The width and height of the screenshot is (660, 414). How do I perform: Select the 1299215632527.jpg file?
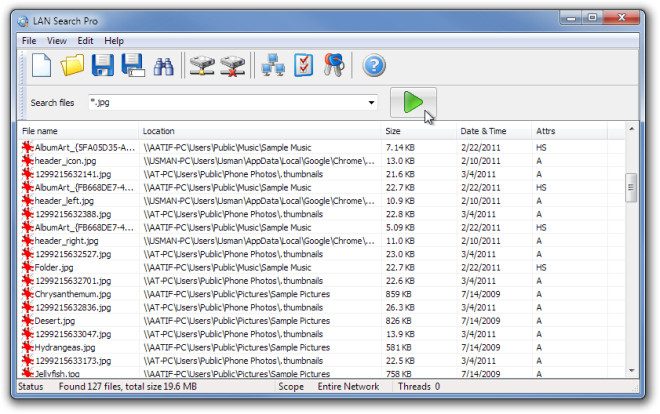pos(73,254)
